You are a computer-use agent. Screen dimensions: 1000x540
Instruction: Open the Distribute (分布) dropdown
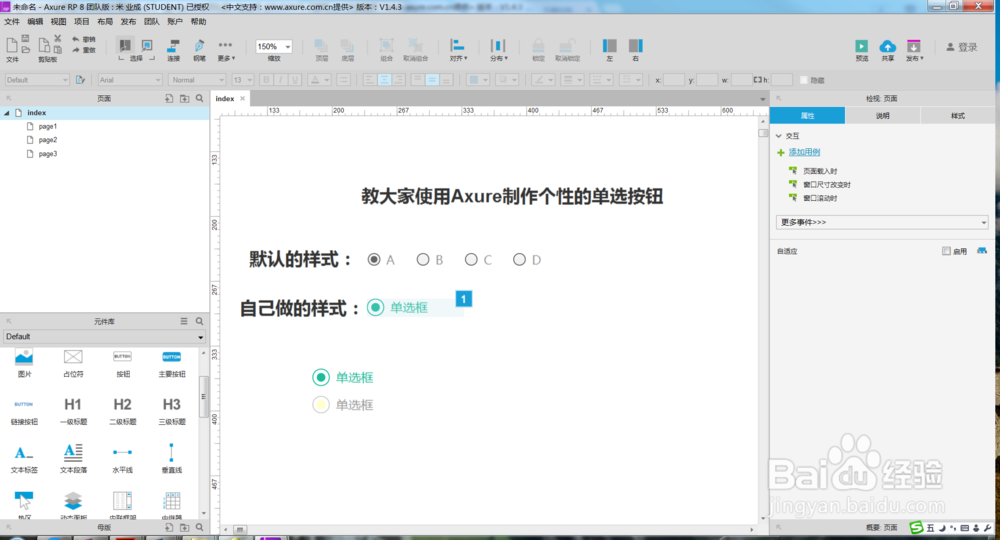tap(498, 50)
